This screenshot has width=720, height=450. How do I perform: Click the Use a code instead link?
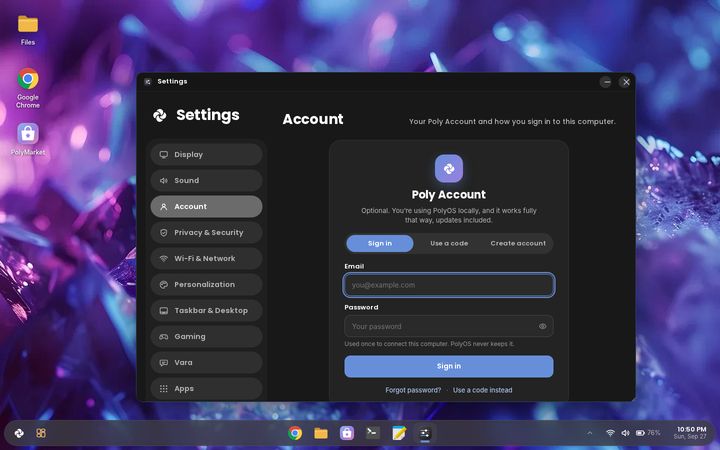482,390
